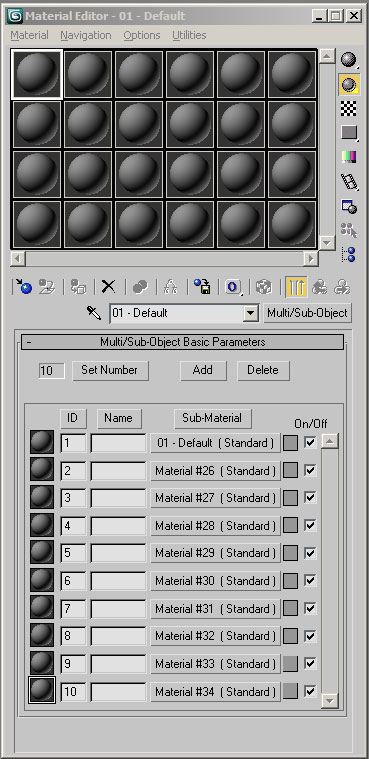This screenshot has width=369, height=759.
Task: Open the material editor Options icon
Action: click(x=349, y=206)
